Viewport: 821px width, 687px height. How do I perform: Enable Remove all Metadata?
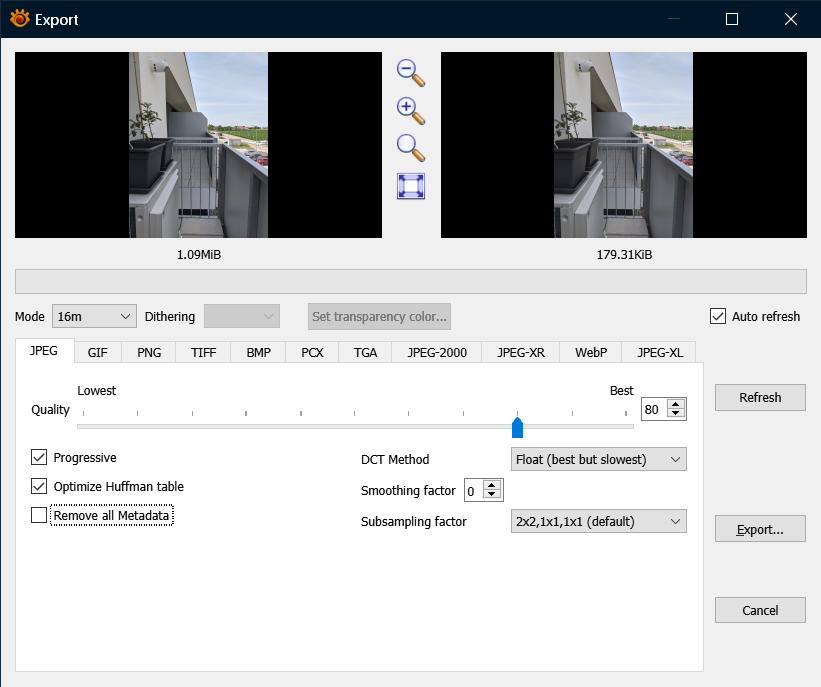39,515
